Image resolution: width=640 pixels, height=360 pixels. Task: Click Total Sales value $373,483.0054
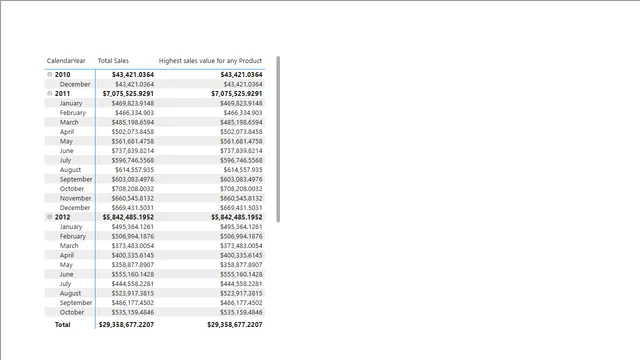click(x=133, y=246)
